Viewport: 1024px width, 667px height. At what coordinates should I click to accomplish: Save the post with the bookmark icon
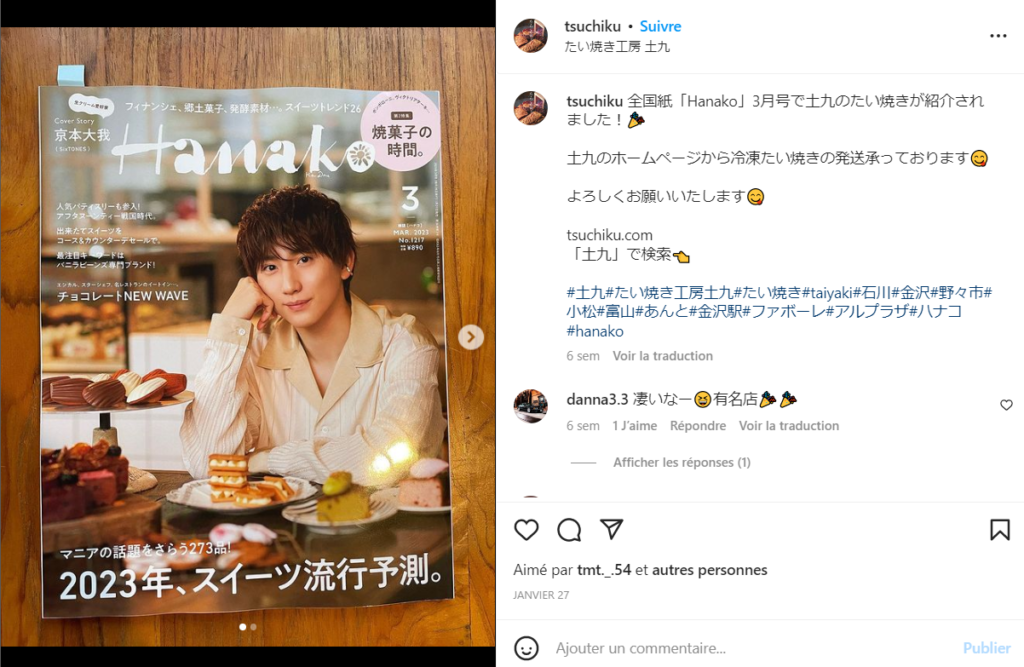(999, 530)
